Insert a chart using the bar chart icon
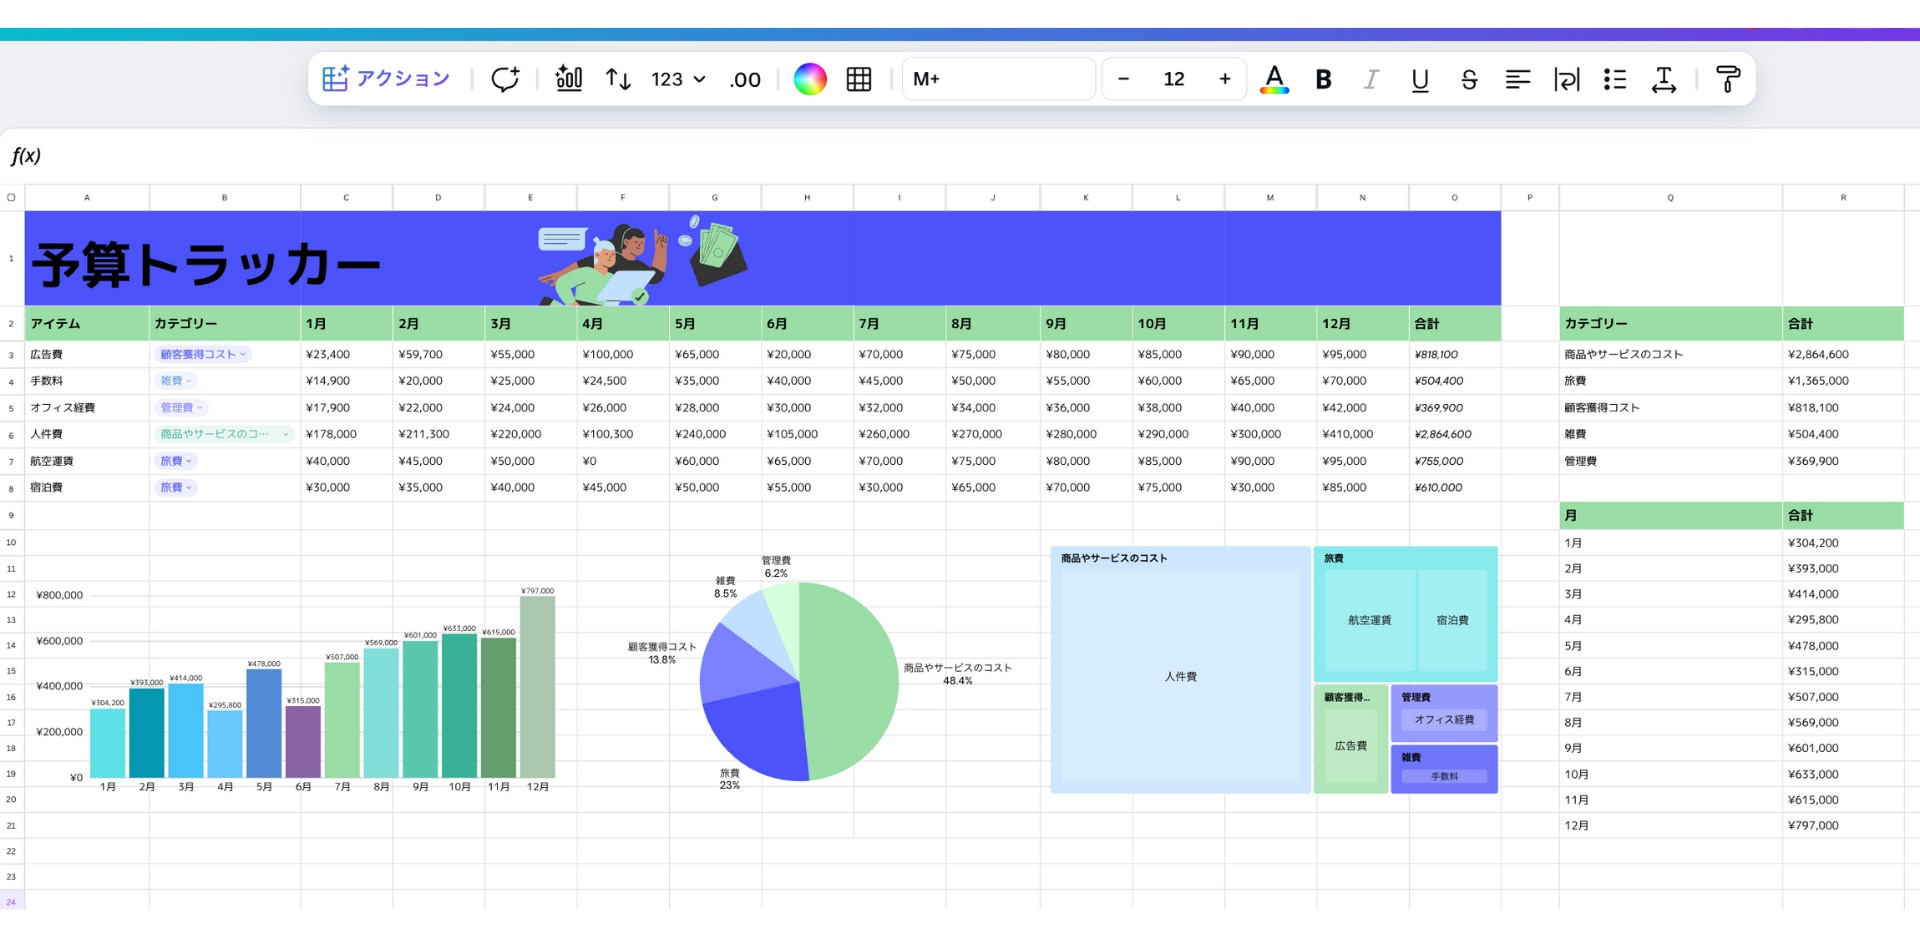This screenshot has width=1920, height=938. [x=569, y=79]
